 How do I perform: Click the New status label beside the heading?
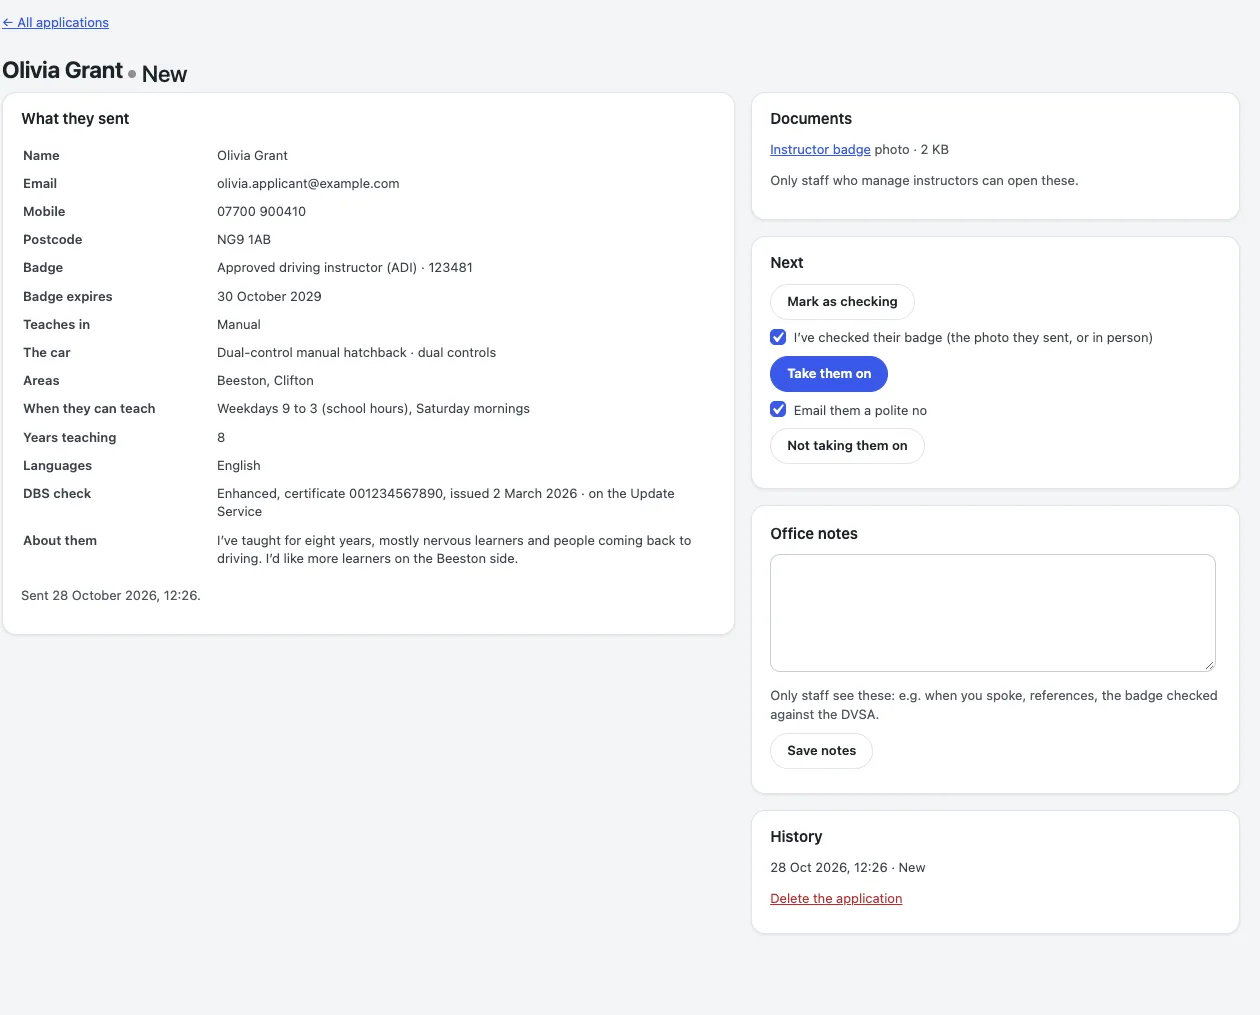(164, 74)
